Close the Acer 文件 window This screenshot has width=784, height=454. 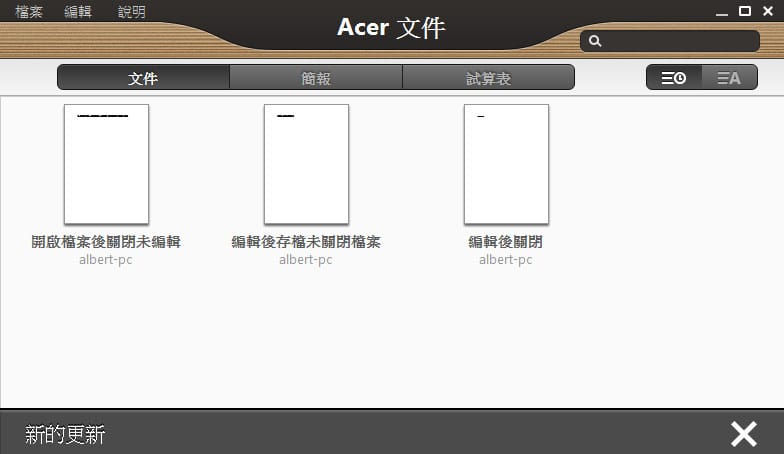[x=768, y=11]
